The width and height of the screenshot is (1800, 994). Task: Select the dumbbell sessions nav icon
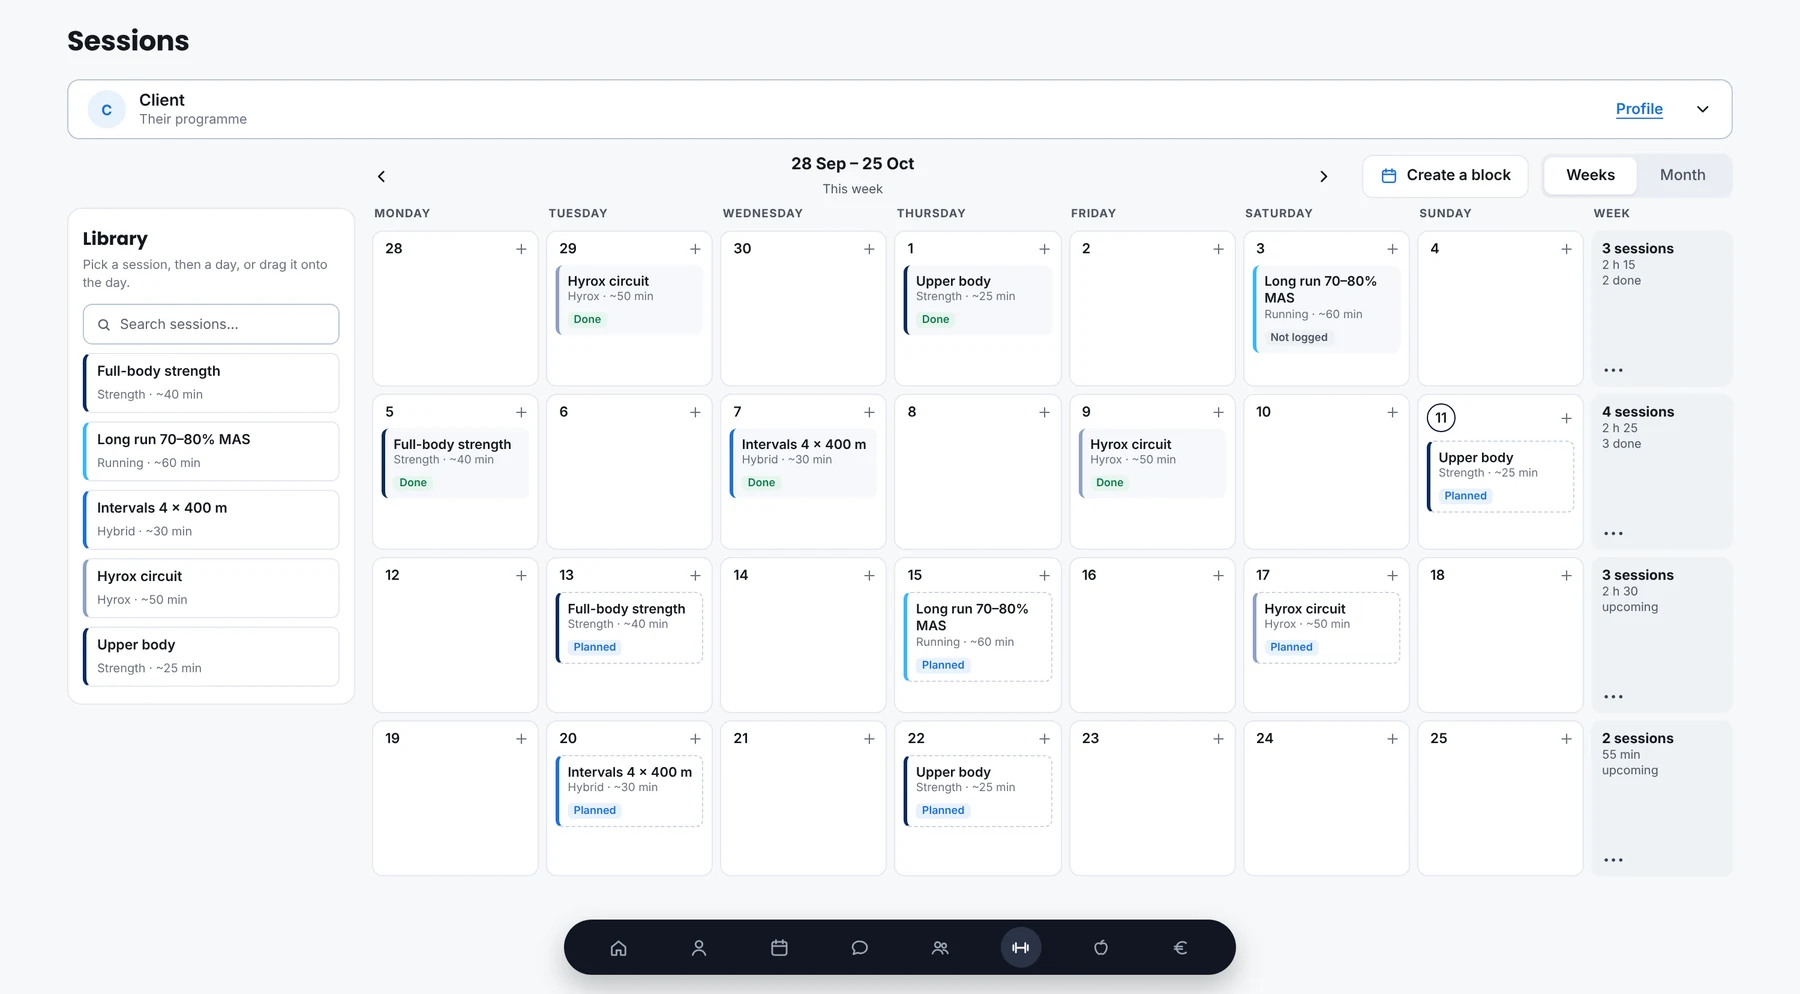point(1020,948)
